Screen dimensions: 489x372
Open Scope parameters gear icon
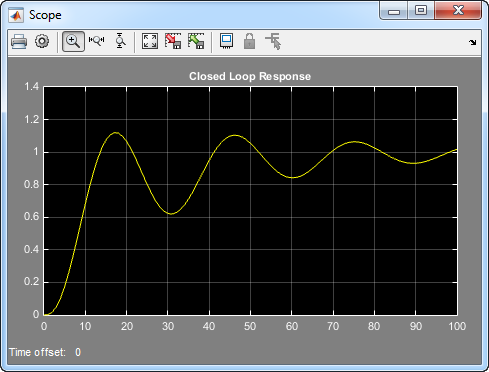tap(42, 41)
